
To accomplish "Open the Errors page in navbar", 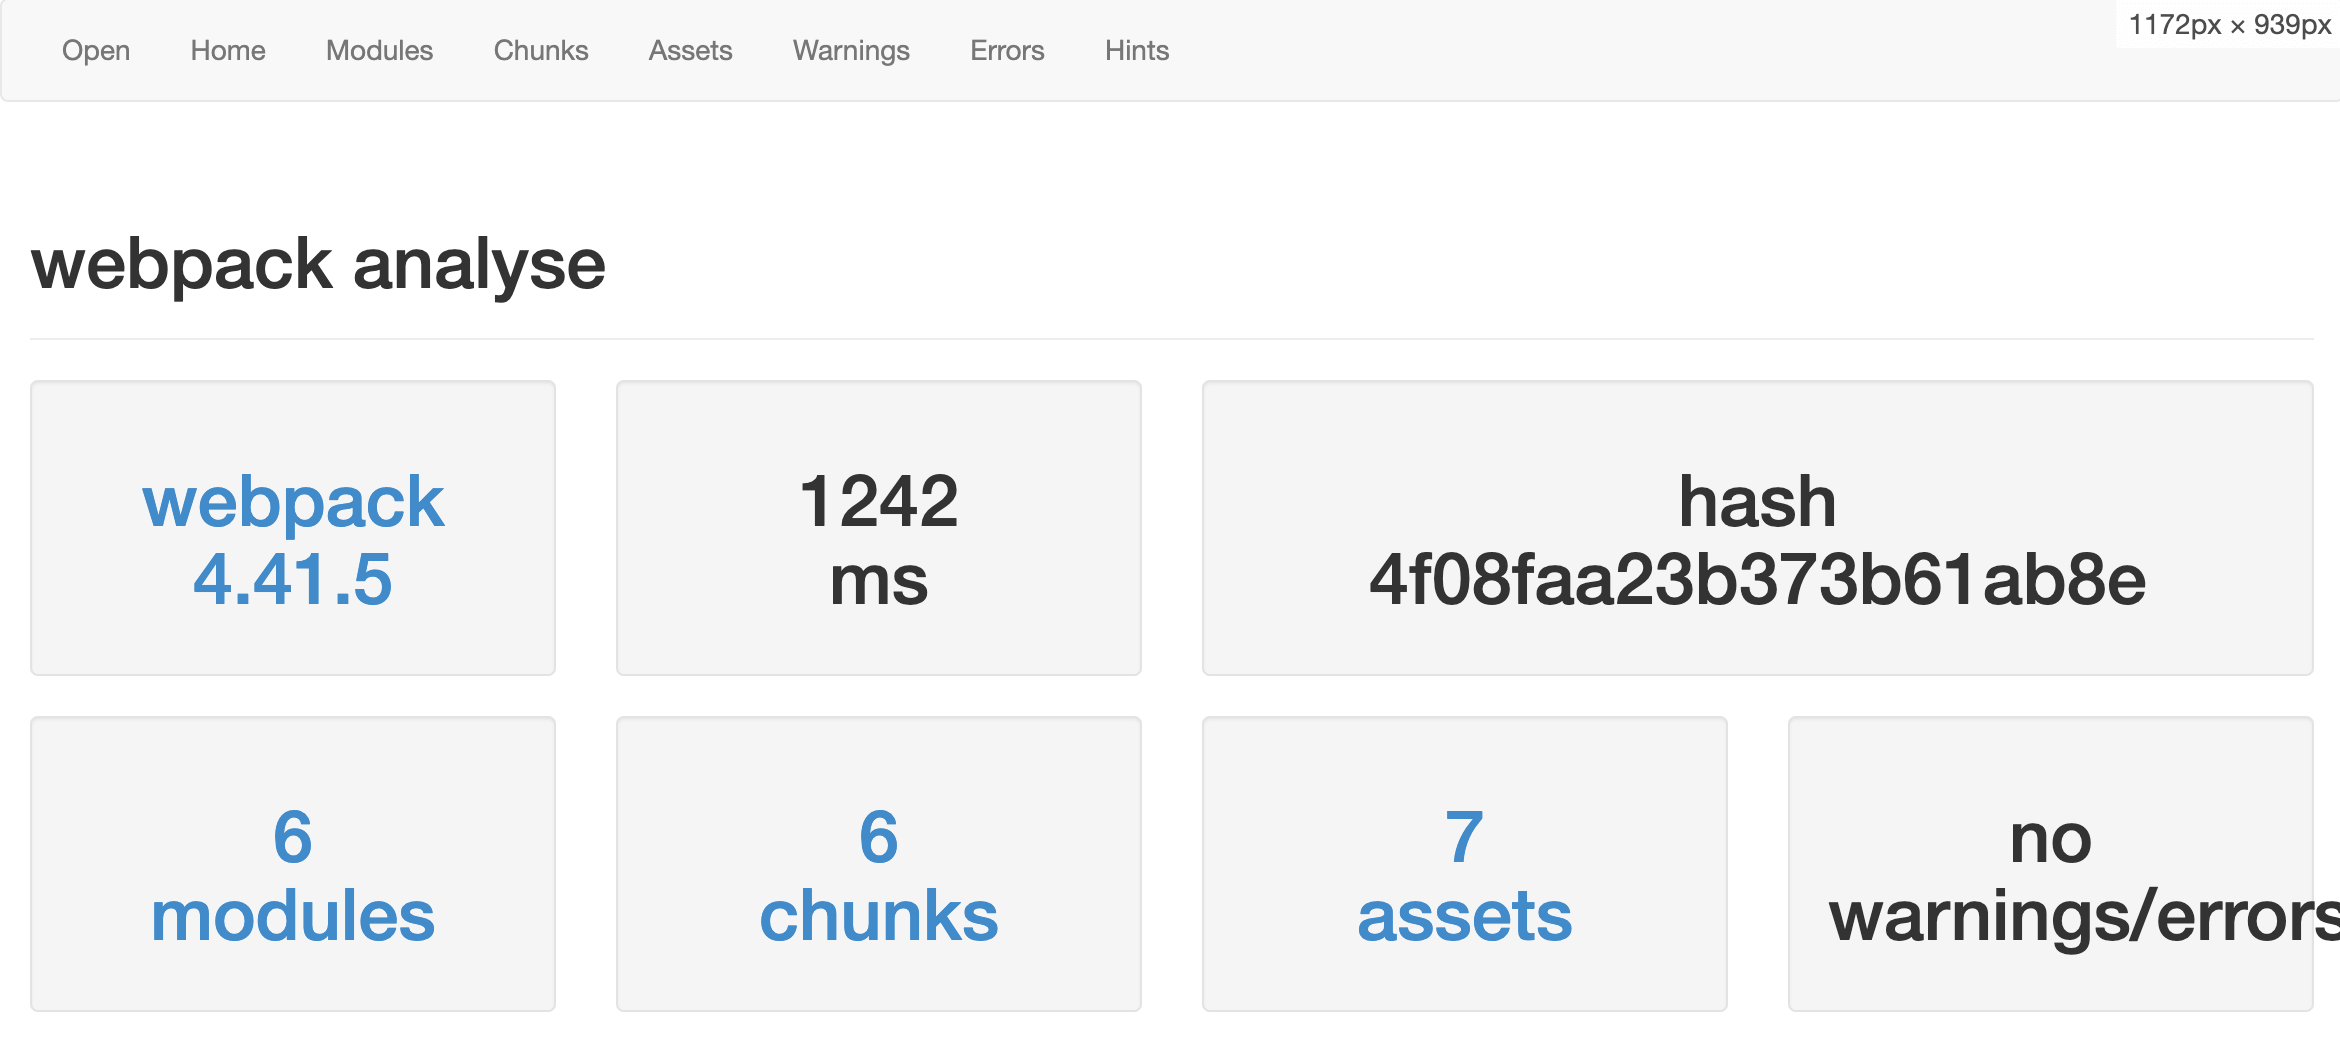I will point(1007,50).
